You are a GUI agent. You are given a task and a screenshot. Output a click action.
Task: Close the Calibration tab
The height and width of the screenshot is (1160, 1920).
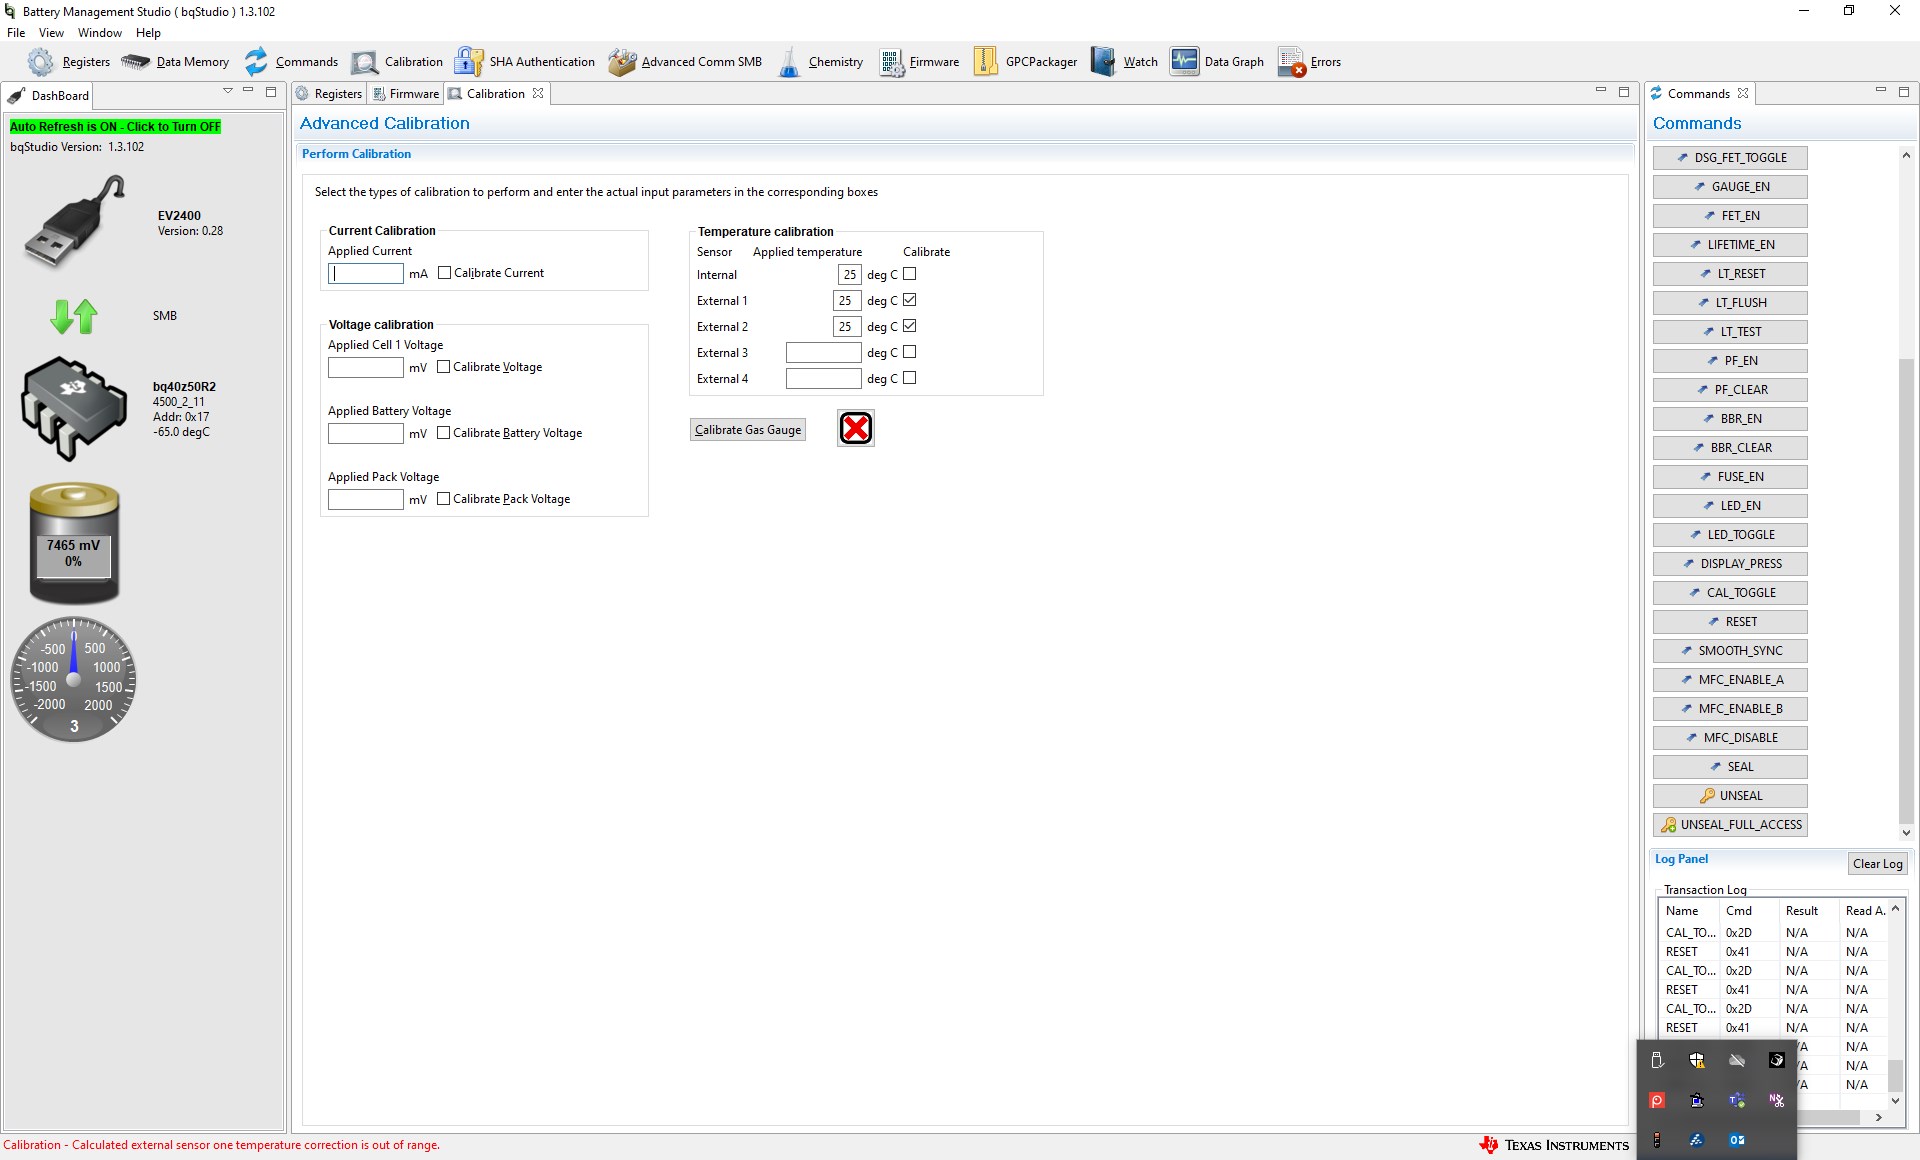(x=538, y=93)
